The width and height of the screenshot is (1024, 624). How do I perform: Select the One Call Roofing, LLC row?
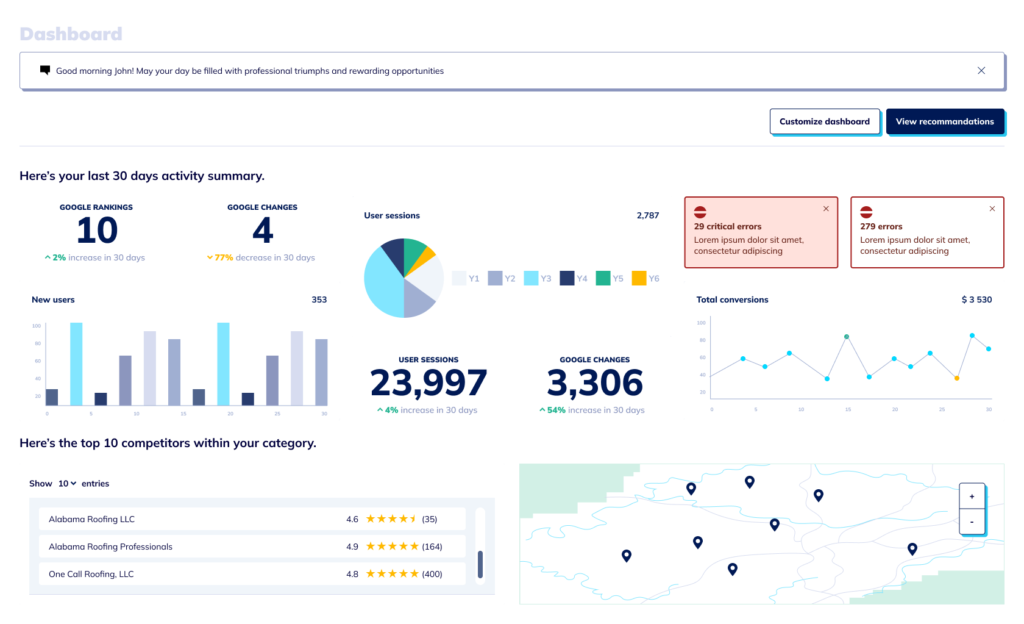point(252,574)
